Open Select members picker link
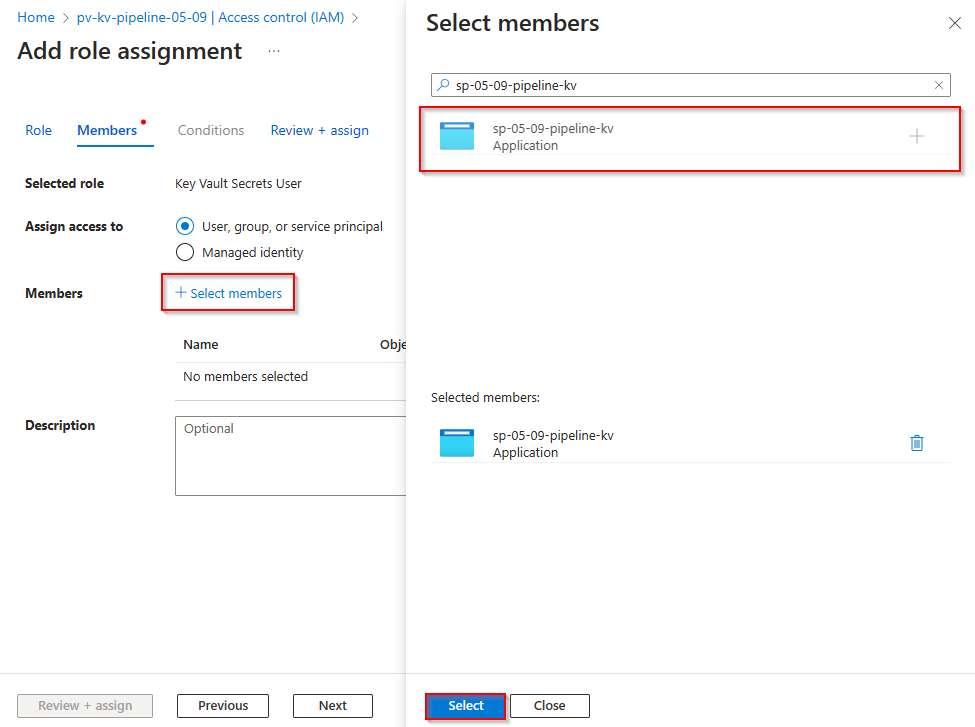975x727 pixels. tap(228, 292)
